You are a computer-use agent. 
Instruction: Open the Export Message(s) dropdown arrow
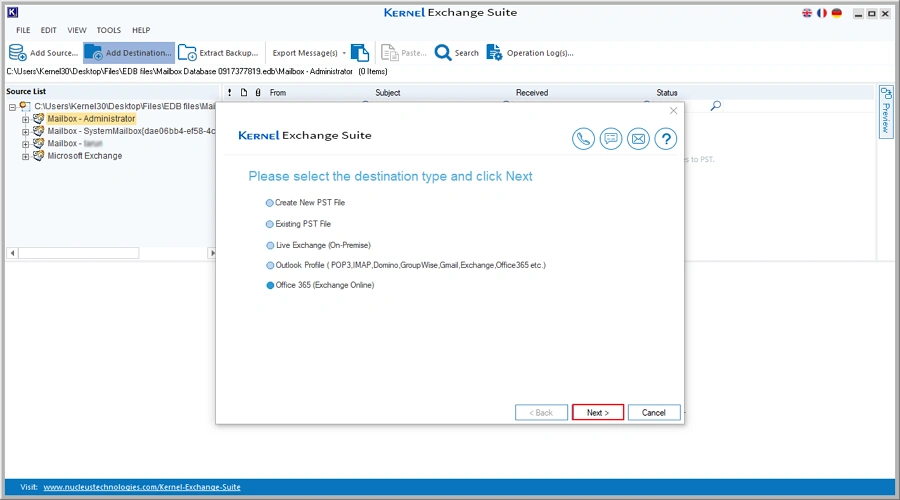pyautogui.click(x=344, y=53)
